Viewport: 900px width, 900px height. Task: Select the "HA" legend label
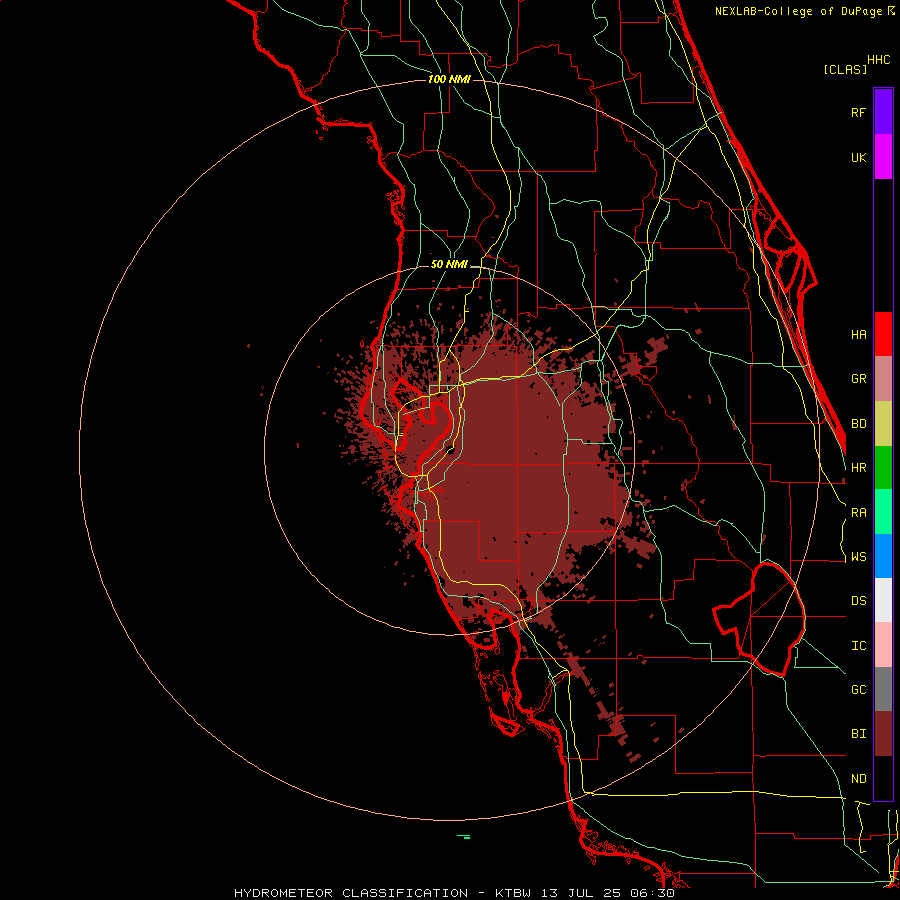click(858, 334)
